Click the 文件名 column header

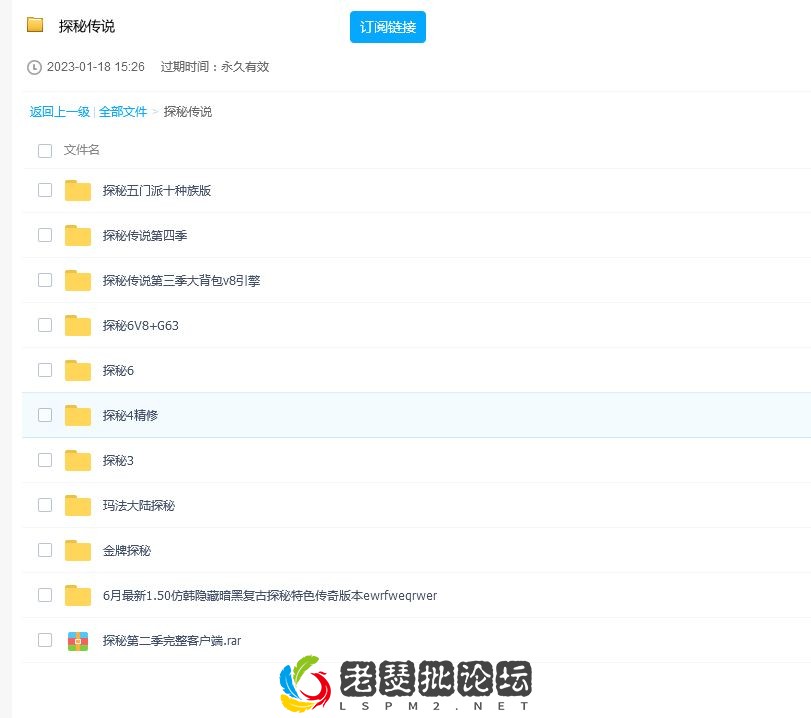(82, 150)
